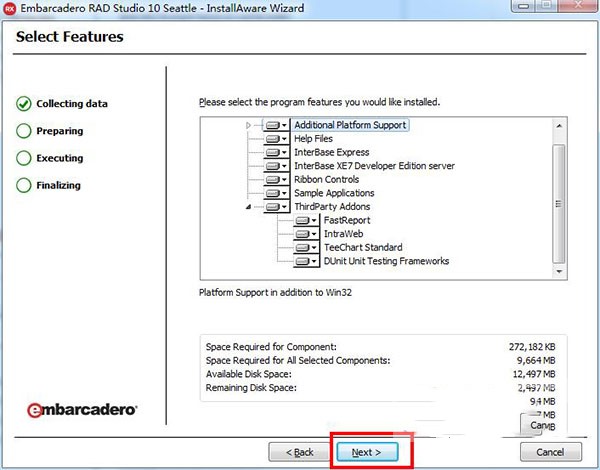Click the Embarcadero RX title bar icon
600x470 pixels.
(11, 9)
